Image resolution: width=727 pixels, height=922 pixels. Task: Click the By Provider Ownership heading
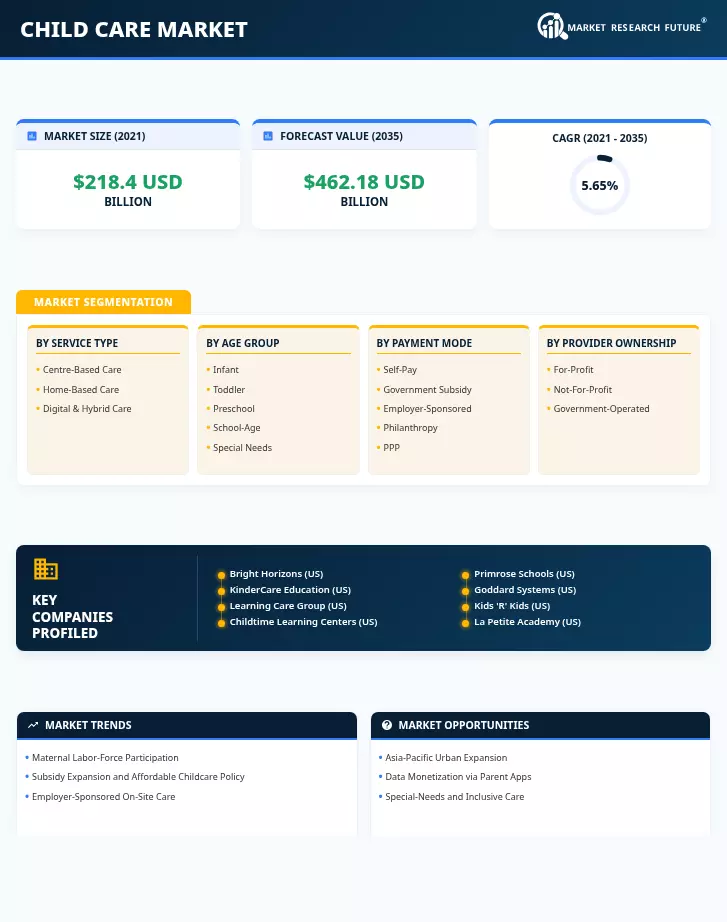point(611,343)
